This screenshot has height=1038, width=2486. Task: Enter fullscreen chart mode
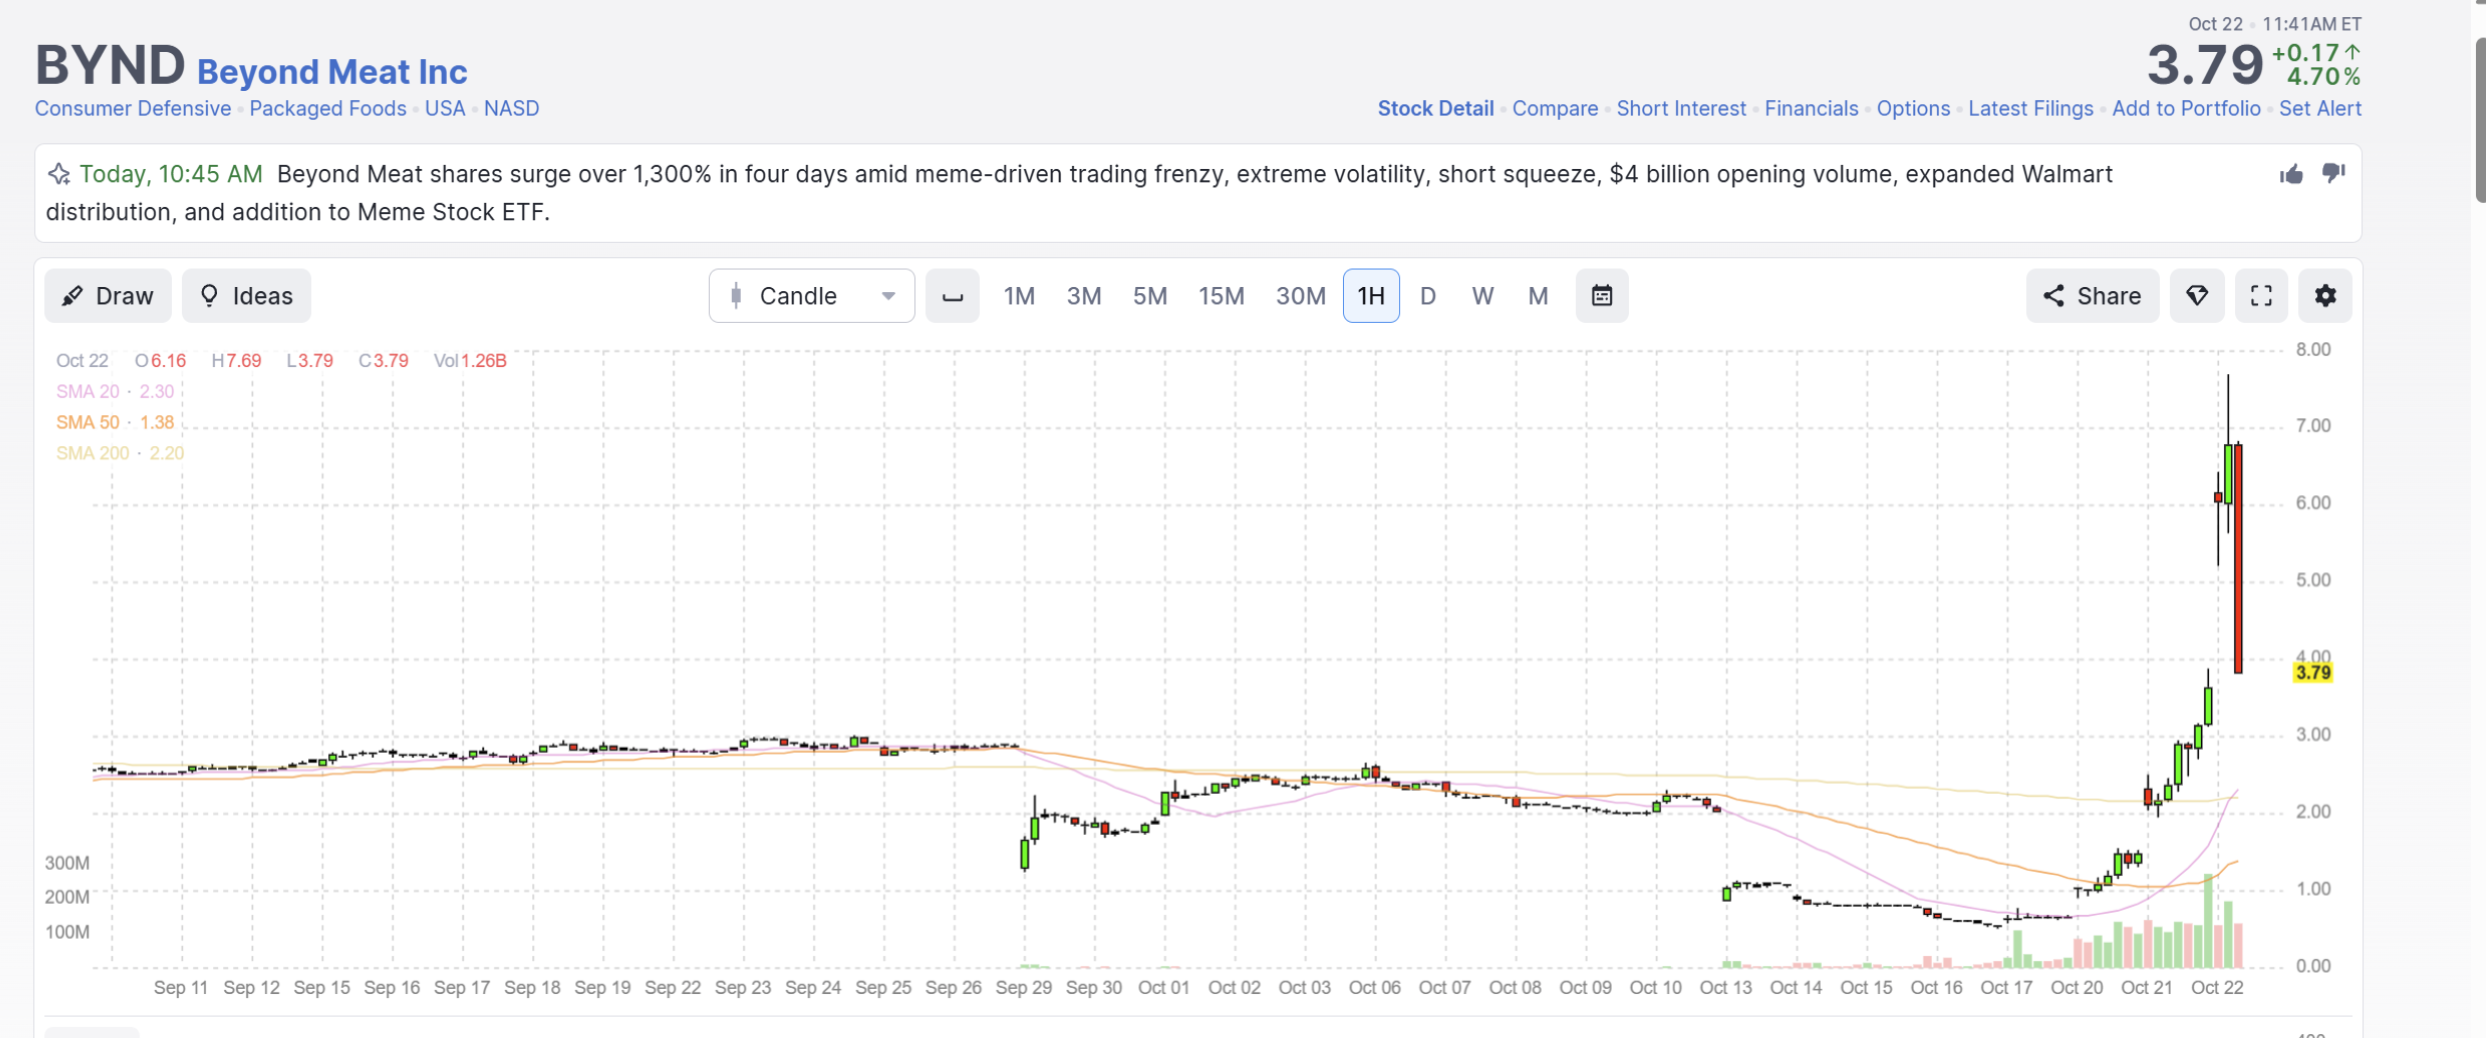point(2261,296)
